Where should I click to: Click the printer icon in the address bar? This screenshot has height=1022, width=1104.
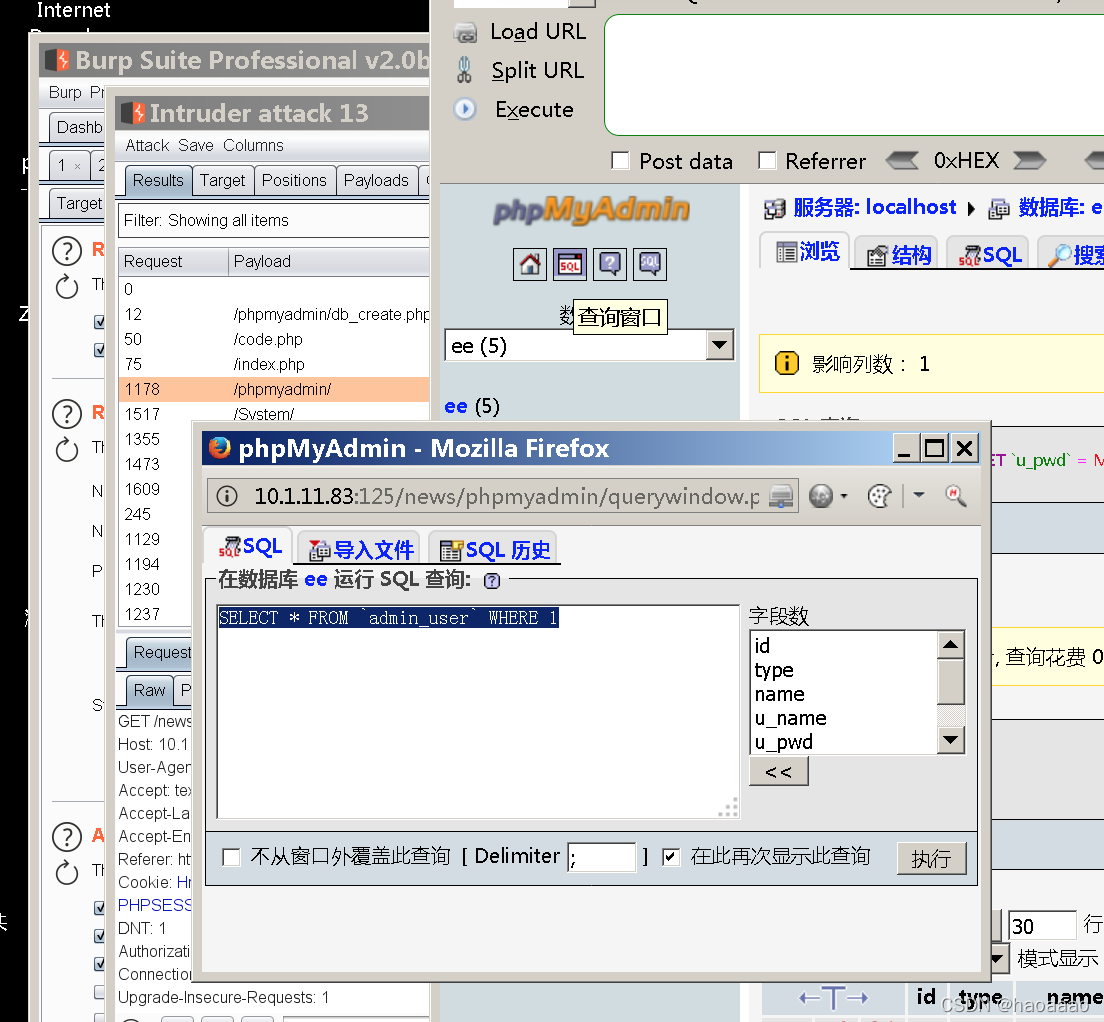[x=780, y=496]
